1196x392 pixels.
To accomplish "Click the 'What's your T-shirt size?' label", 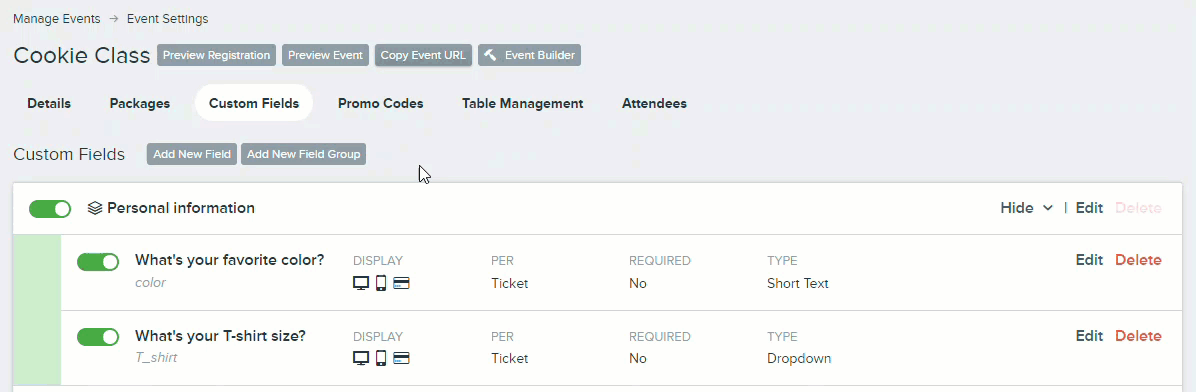I will (220, 336).
